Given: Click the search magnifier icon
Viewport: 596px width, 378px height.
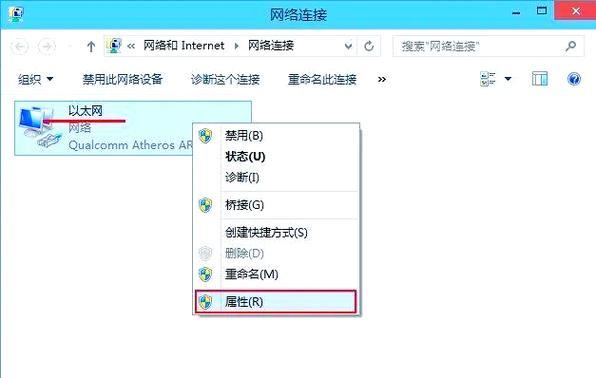Looking at the screenshot, I should tap(570, 46).
